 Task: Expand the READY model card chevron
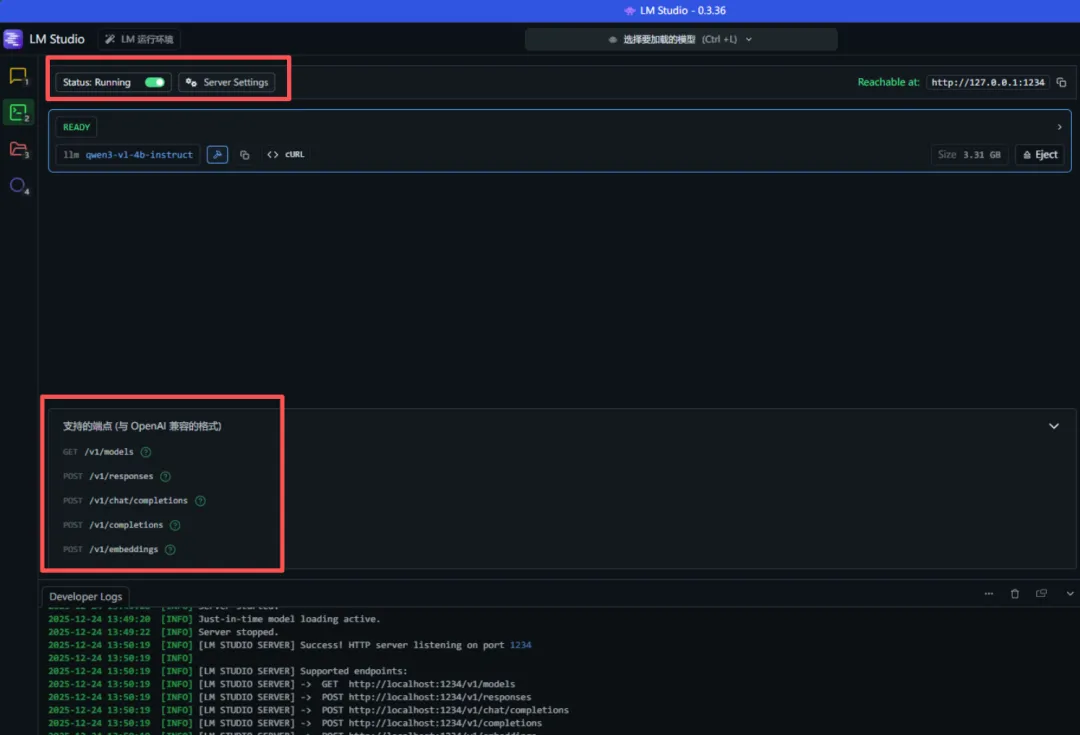tap(1059, 127)
